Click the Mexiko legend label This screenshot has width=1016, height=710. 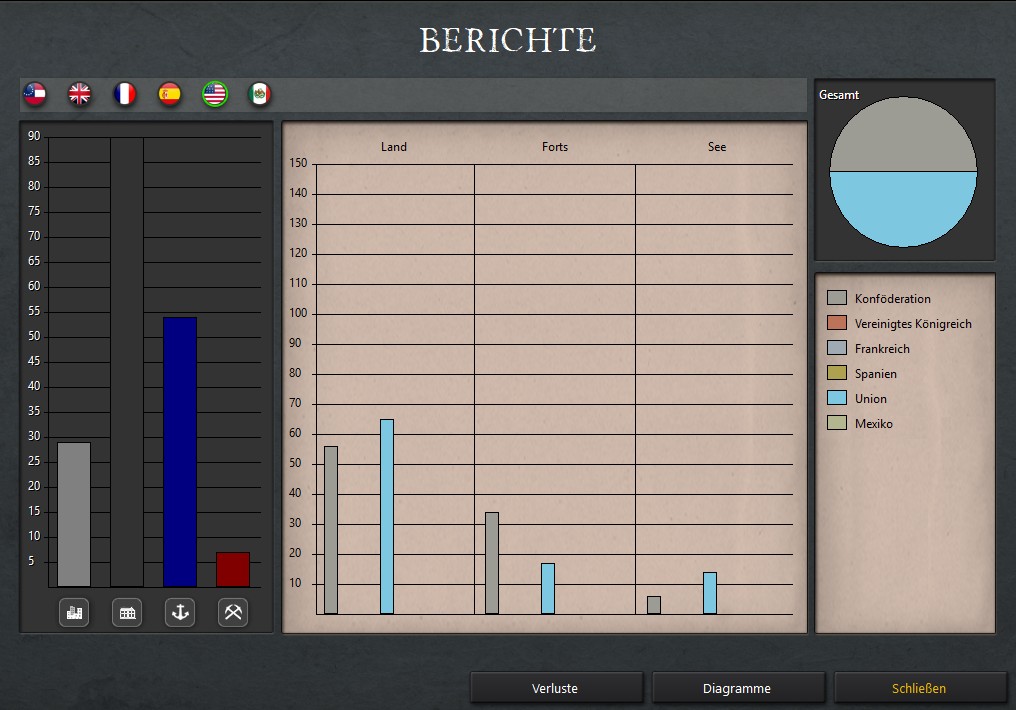point(873,424)
